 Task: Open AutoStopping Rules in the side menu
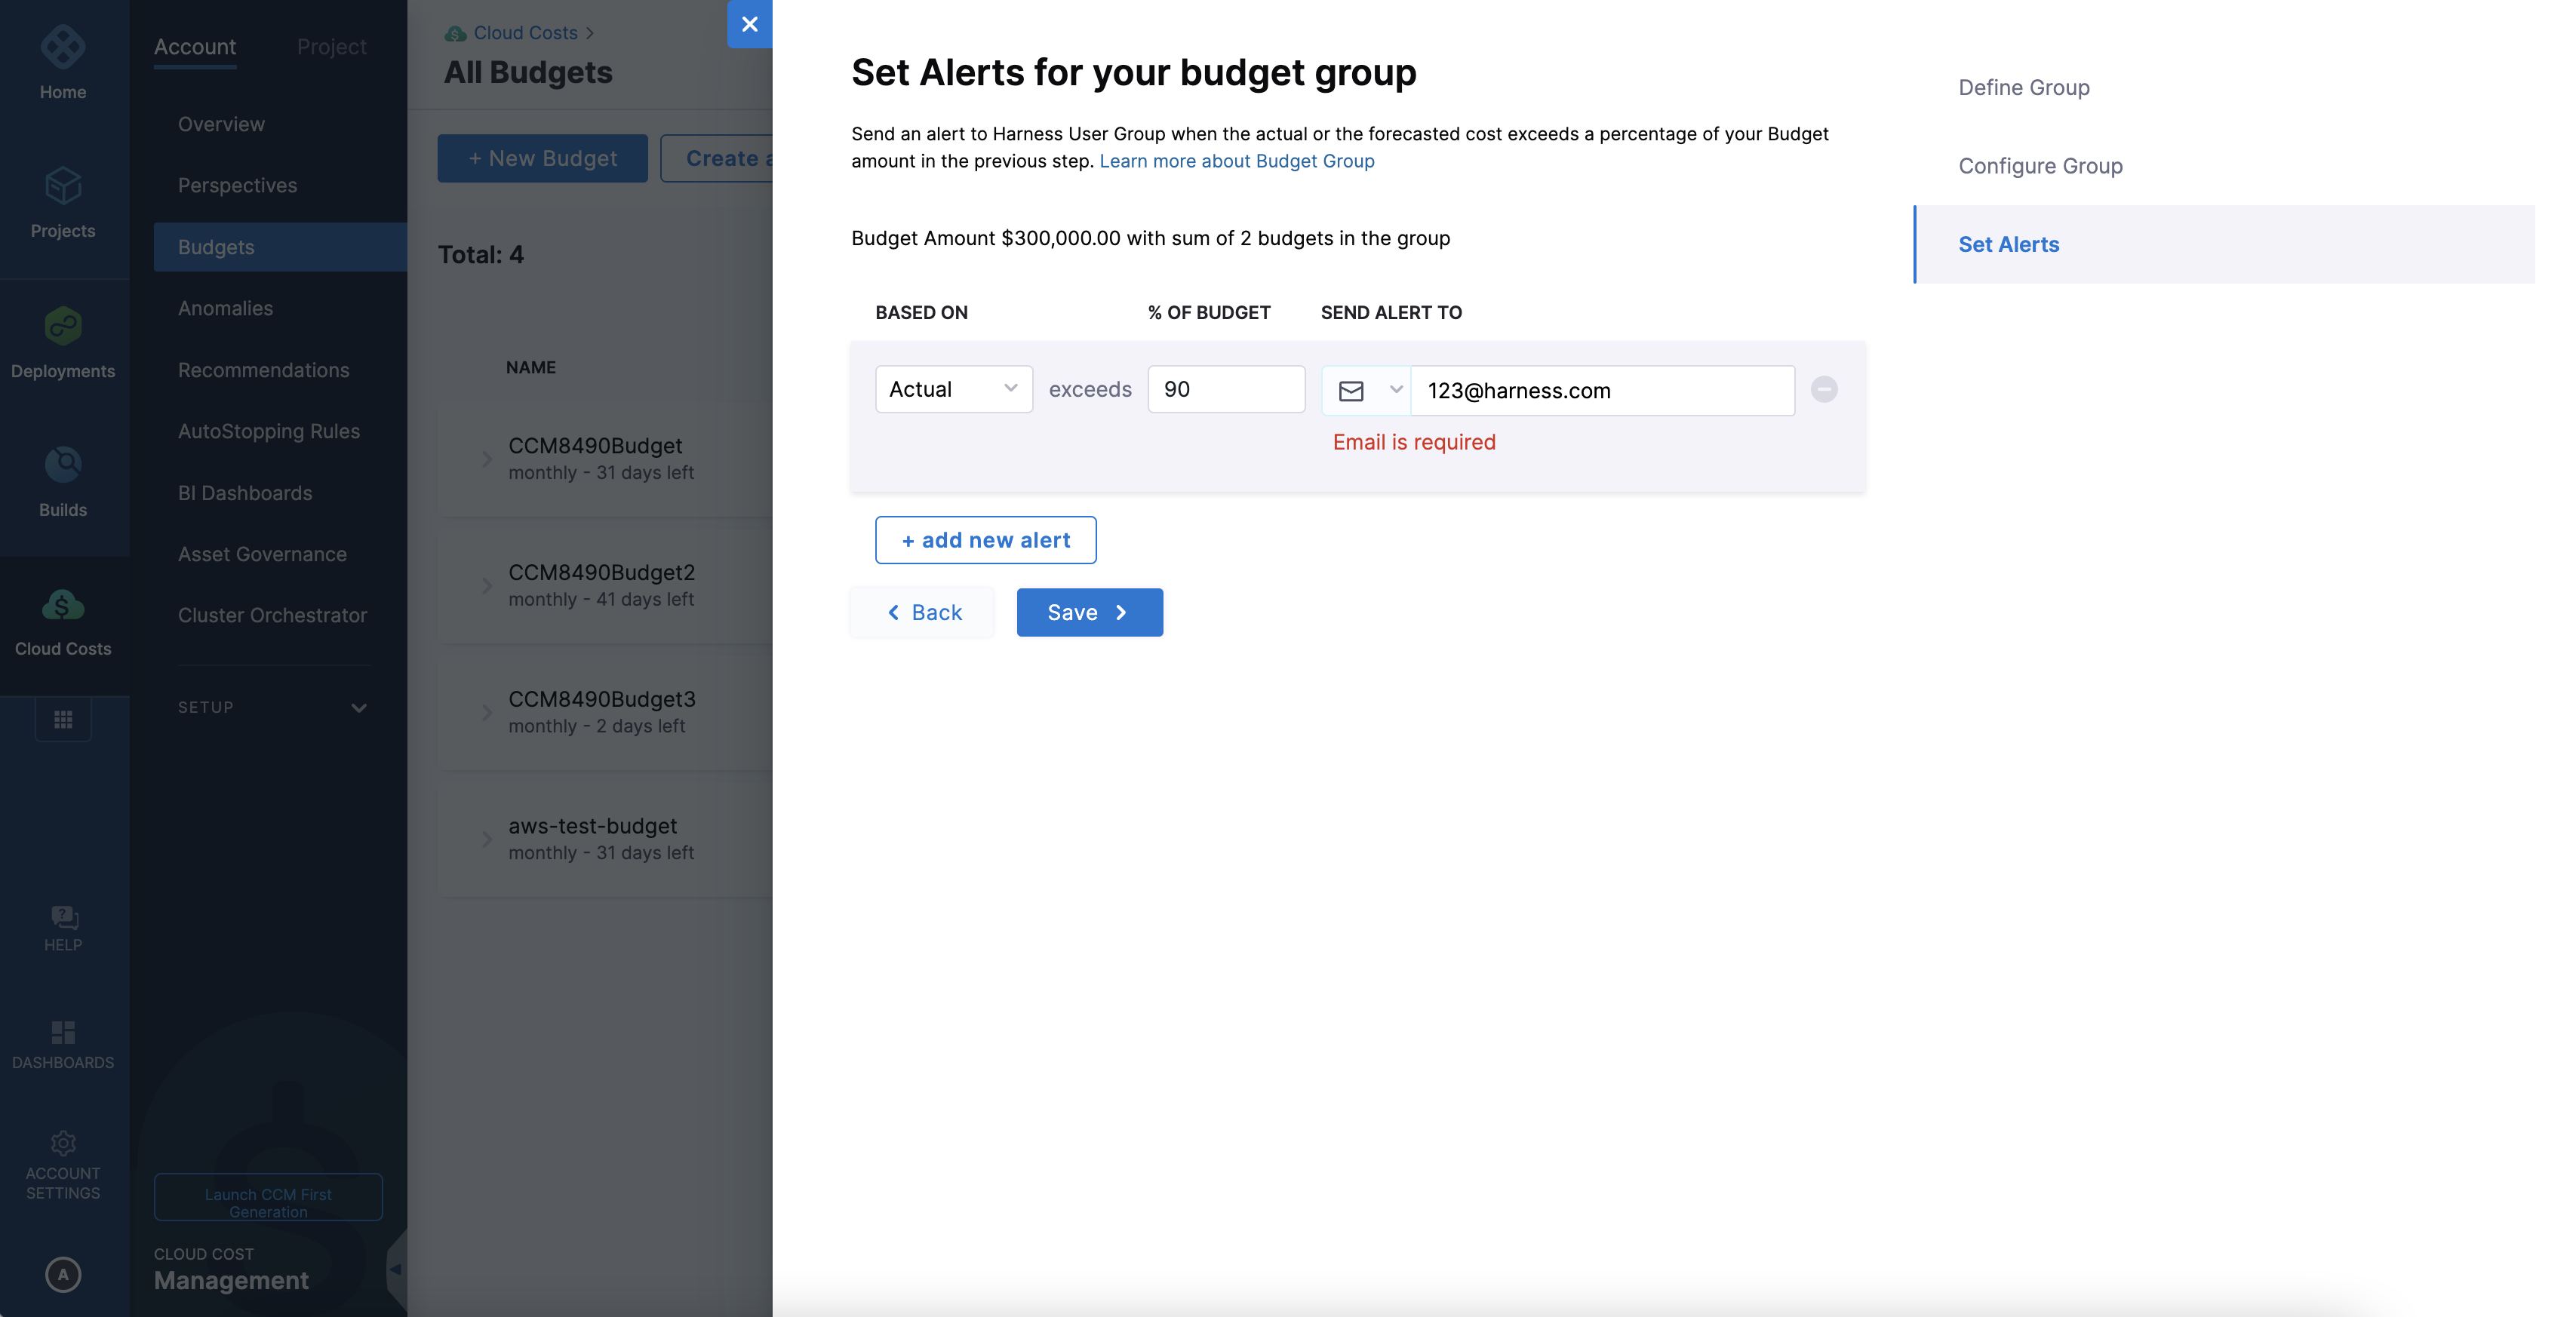pos(269,431)
